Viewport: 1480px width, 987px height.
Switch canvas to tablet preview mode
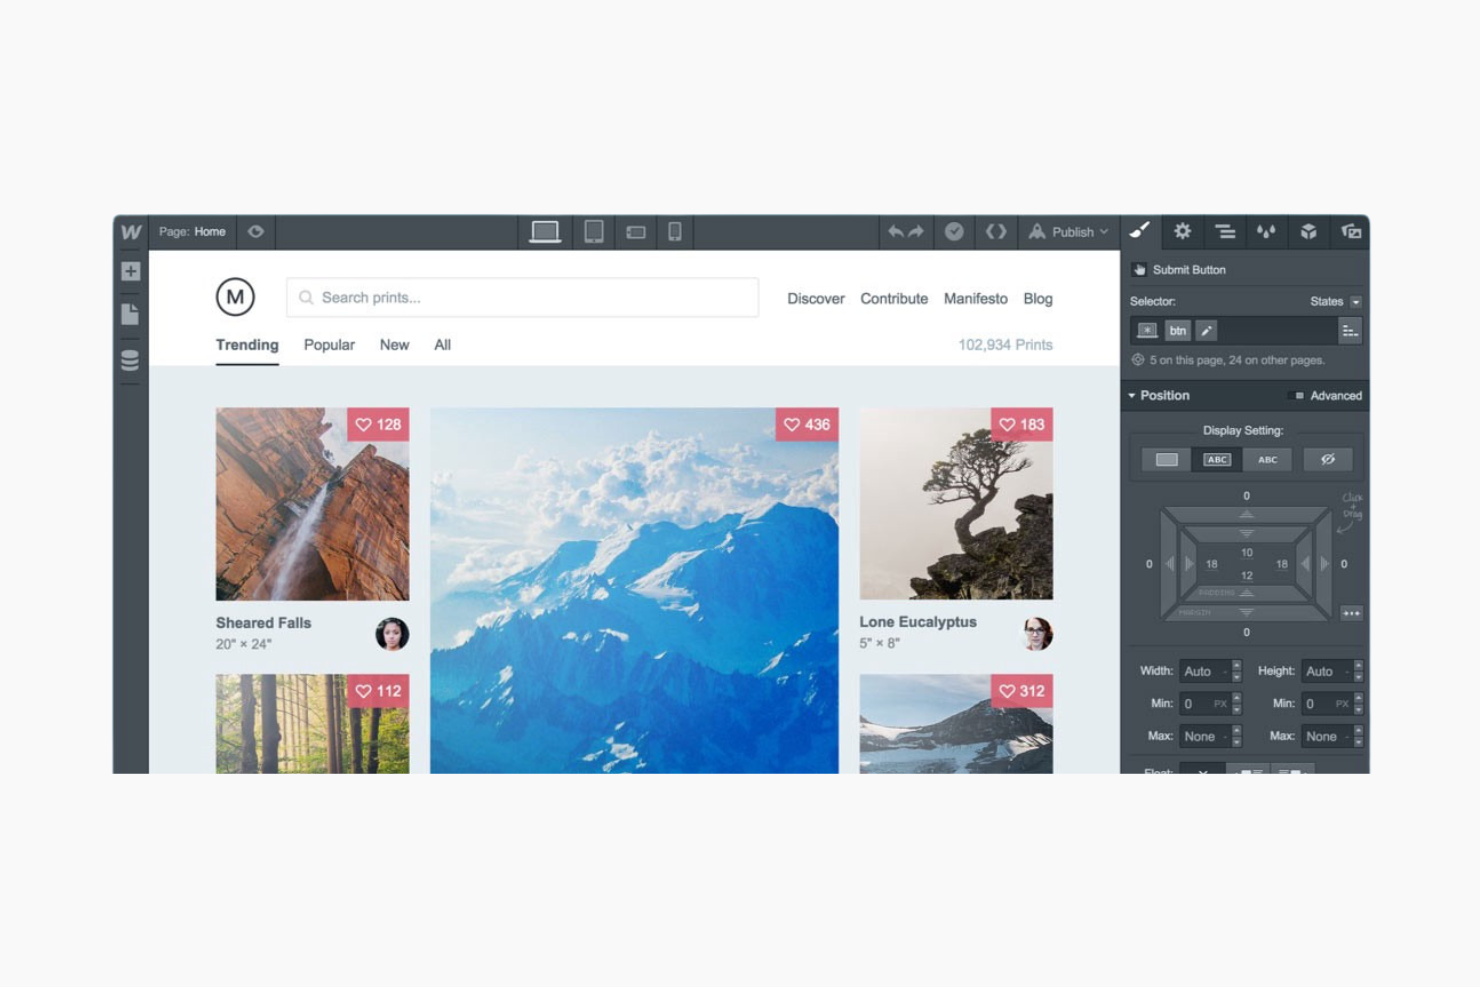pos(592,231)
